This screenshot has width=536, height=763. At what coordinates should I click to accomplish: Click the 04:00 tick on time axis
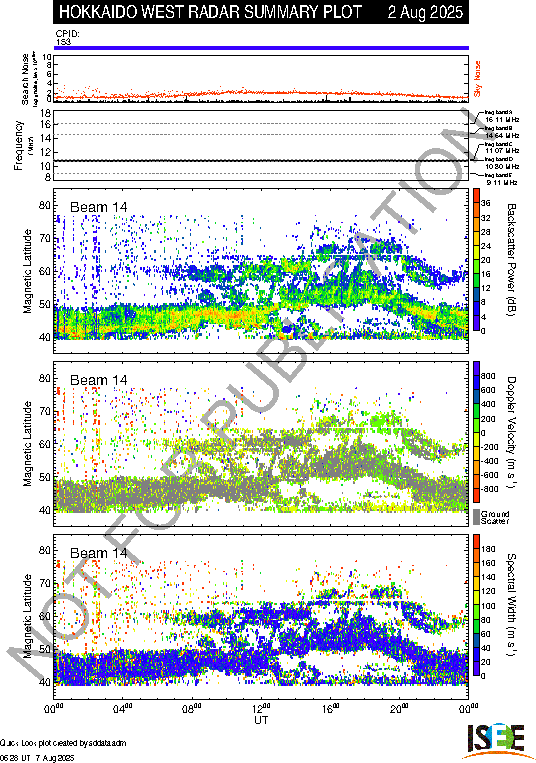pos(123,708)
